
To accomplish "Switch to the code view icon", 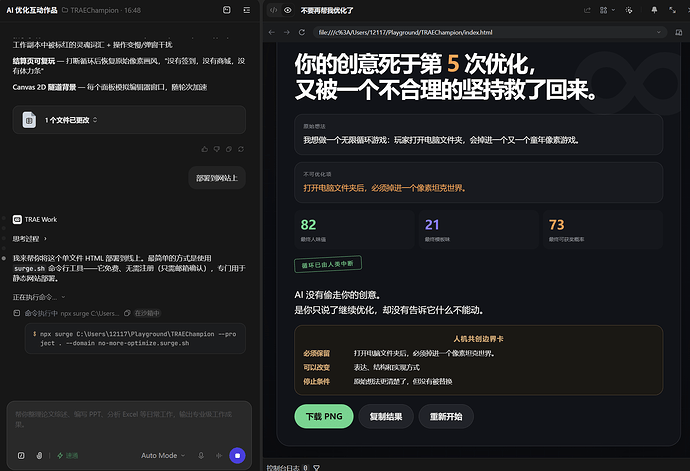I will pos(274,10).
